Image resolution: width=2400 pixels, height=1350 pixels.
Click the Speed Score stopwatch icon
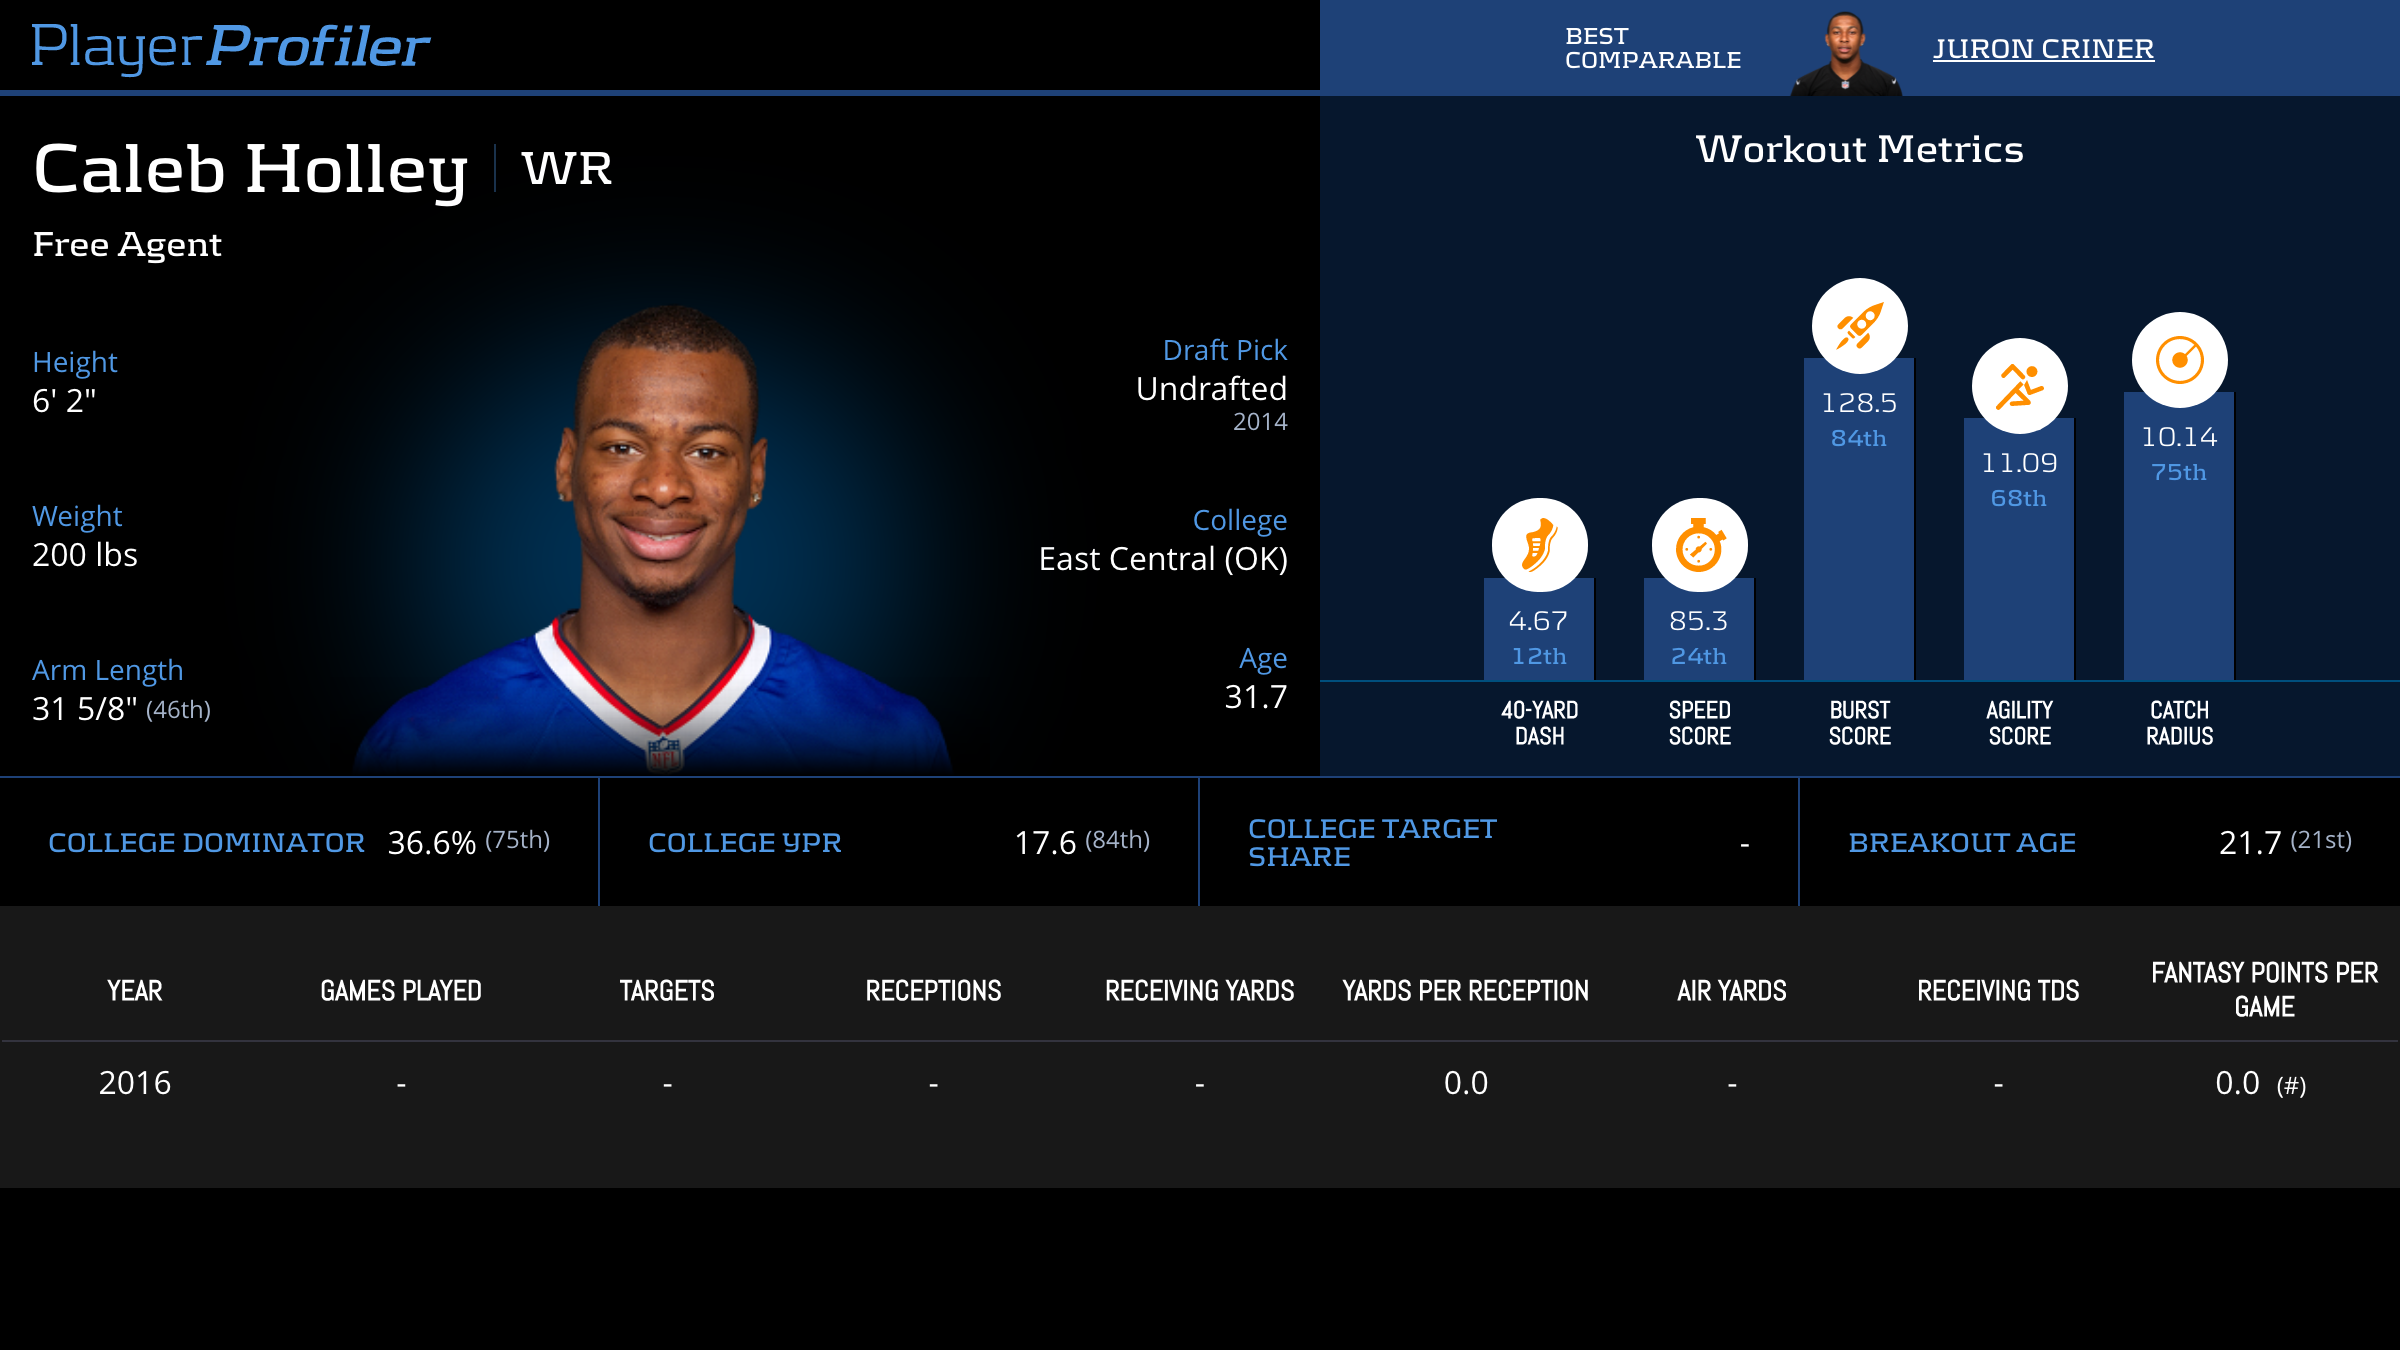pos(1699,545)
